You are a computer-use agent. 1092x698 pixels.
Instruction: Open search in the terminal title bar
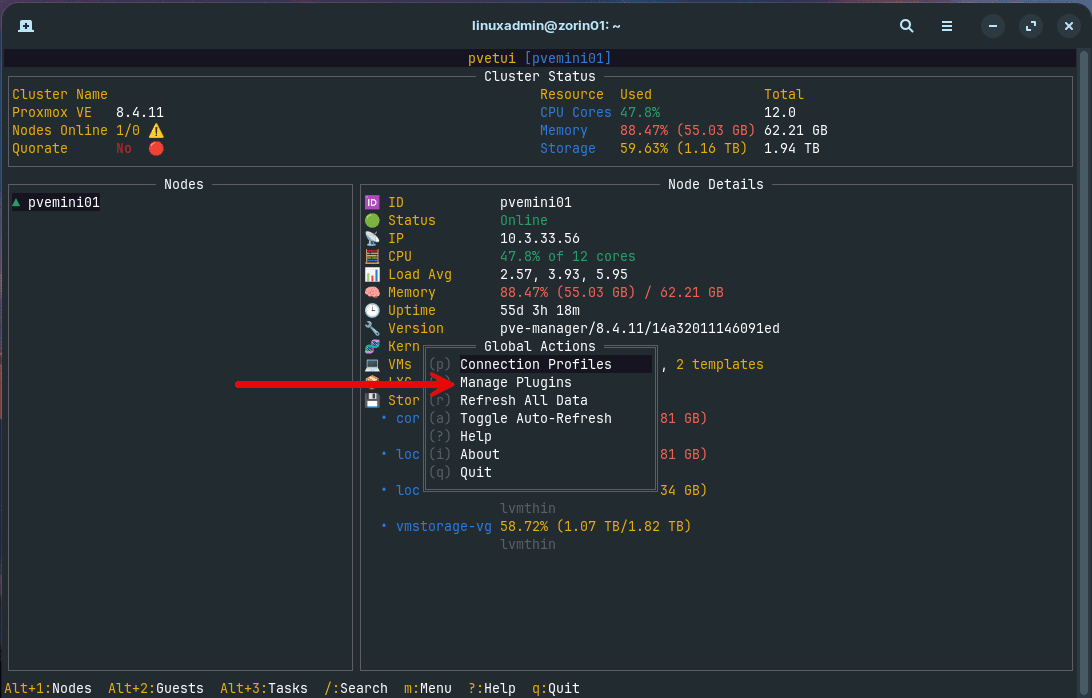tap(906, 26)
